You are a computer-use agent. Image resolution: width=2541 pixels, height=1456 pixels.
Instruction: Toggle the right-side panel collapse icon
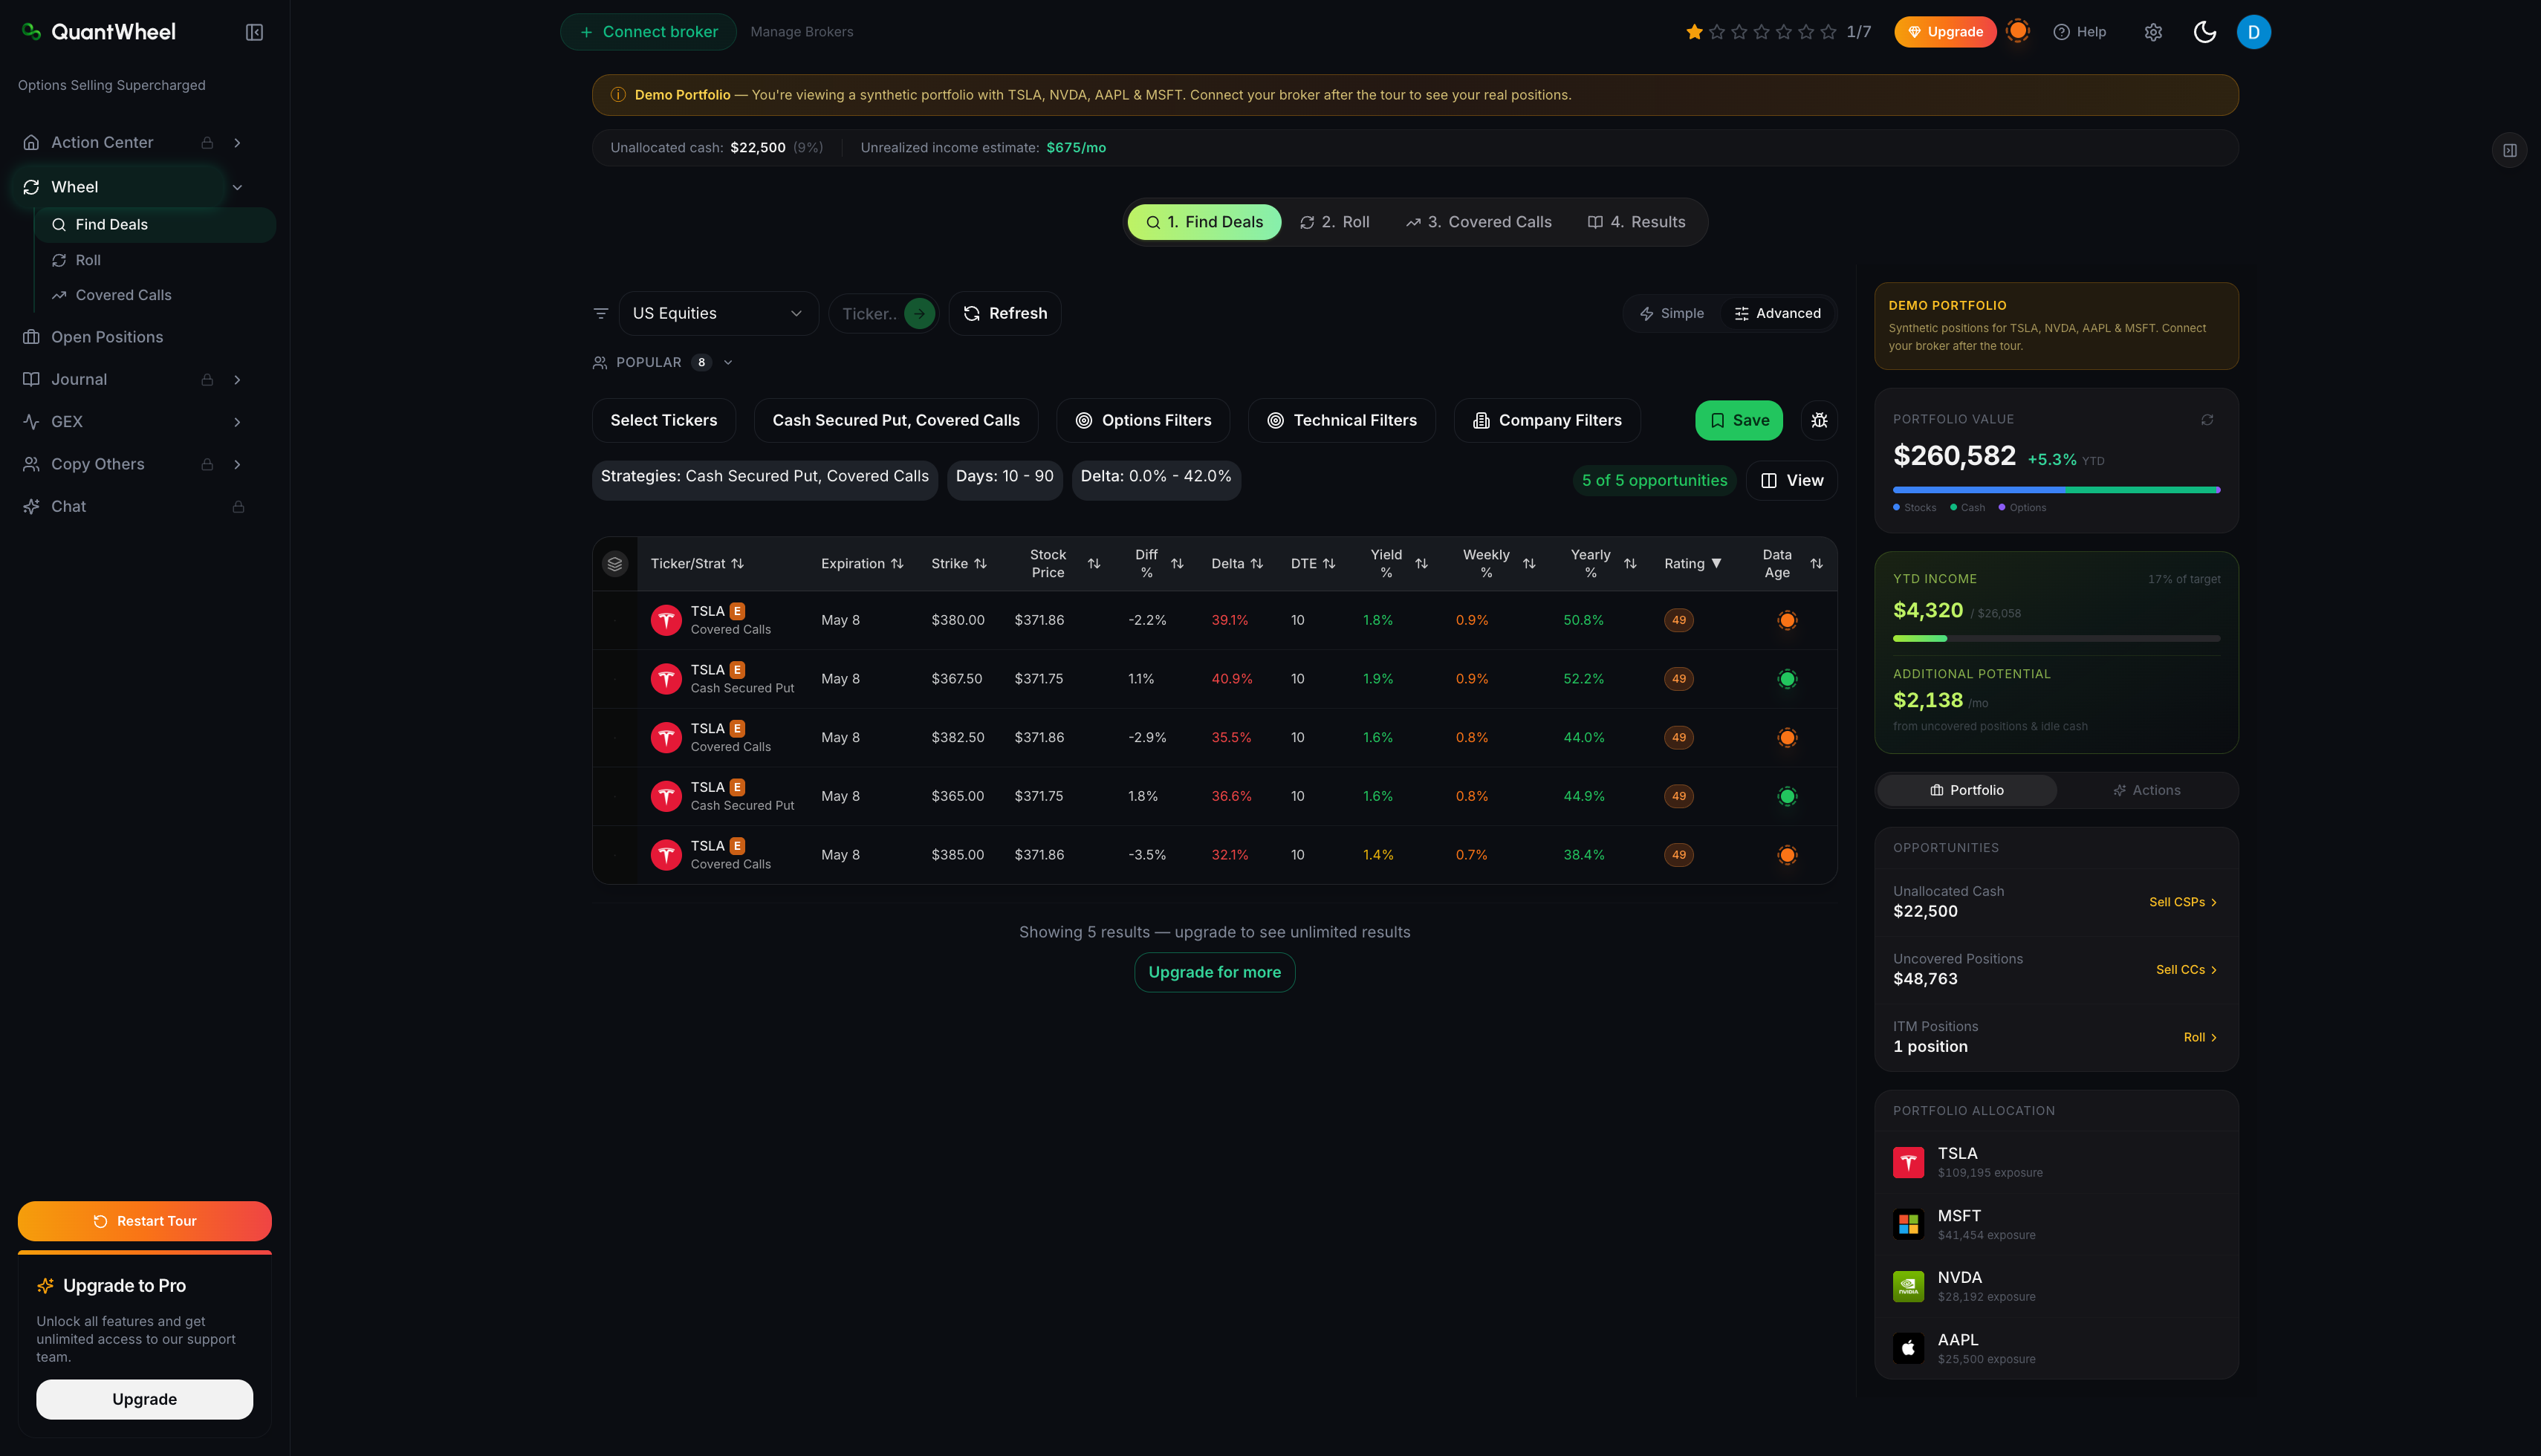[x=2509, y=150]
